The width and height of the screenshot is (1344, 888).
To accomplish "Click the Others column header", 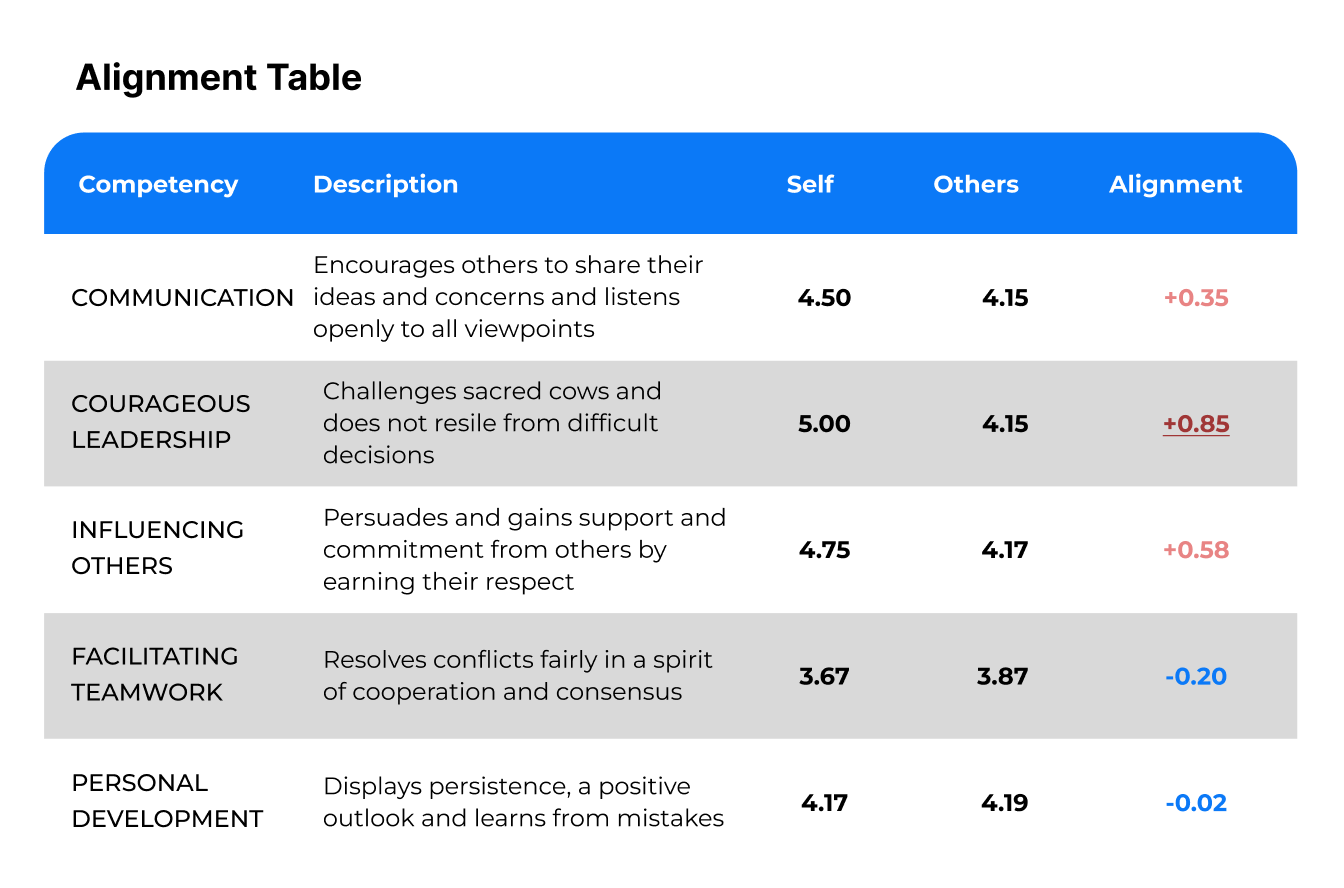I will point(976,185).
